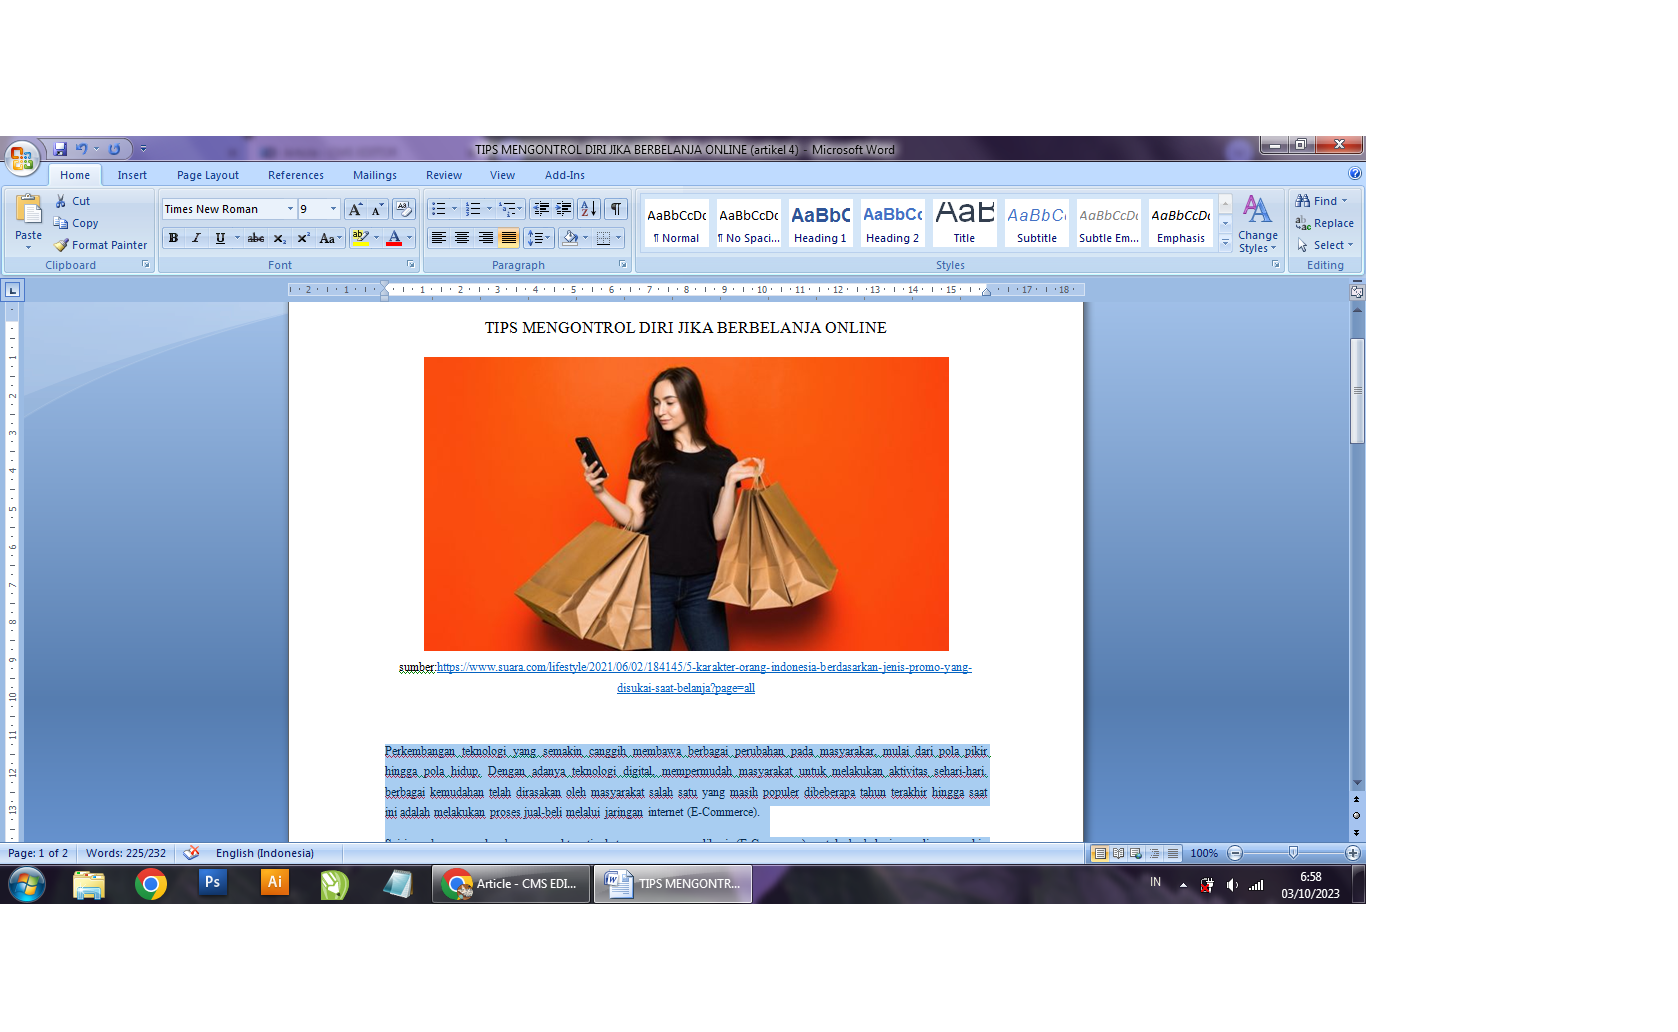This screenshot has width=1678, height=1032.
Task: Apply the red font color
Action: click(x=394, y=238)
